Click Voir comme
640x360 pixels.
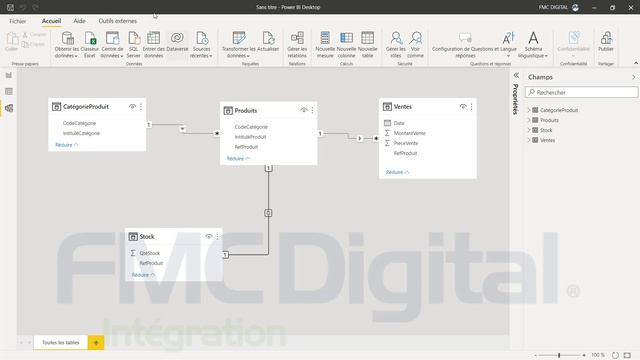(415, 44)
